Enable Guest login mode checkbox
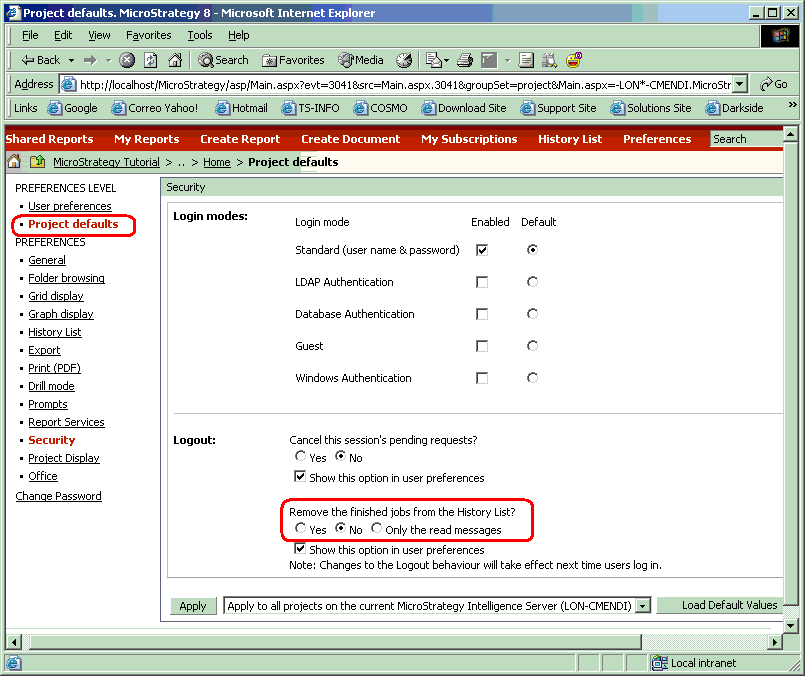 pyautogui.click(x=482, y=346)
